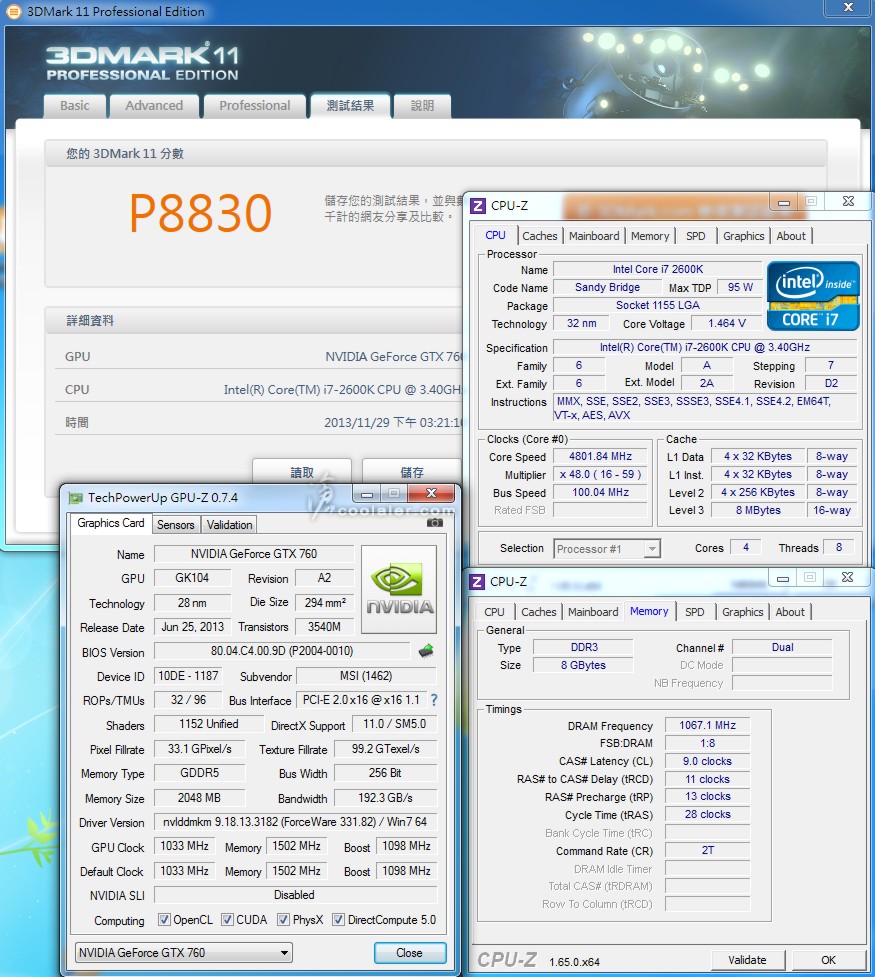Screen dimensions: 875x977
Task: Click the DRAM Frequency 1067.1 MHz value
Action: (x=707, y=725)
